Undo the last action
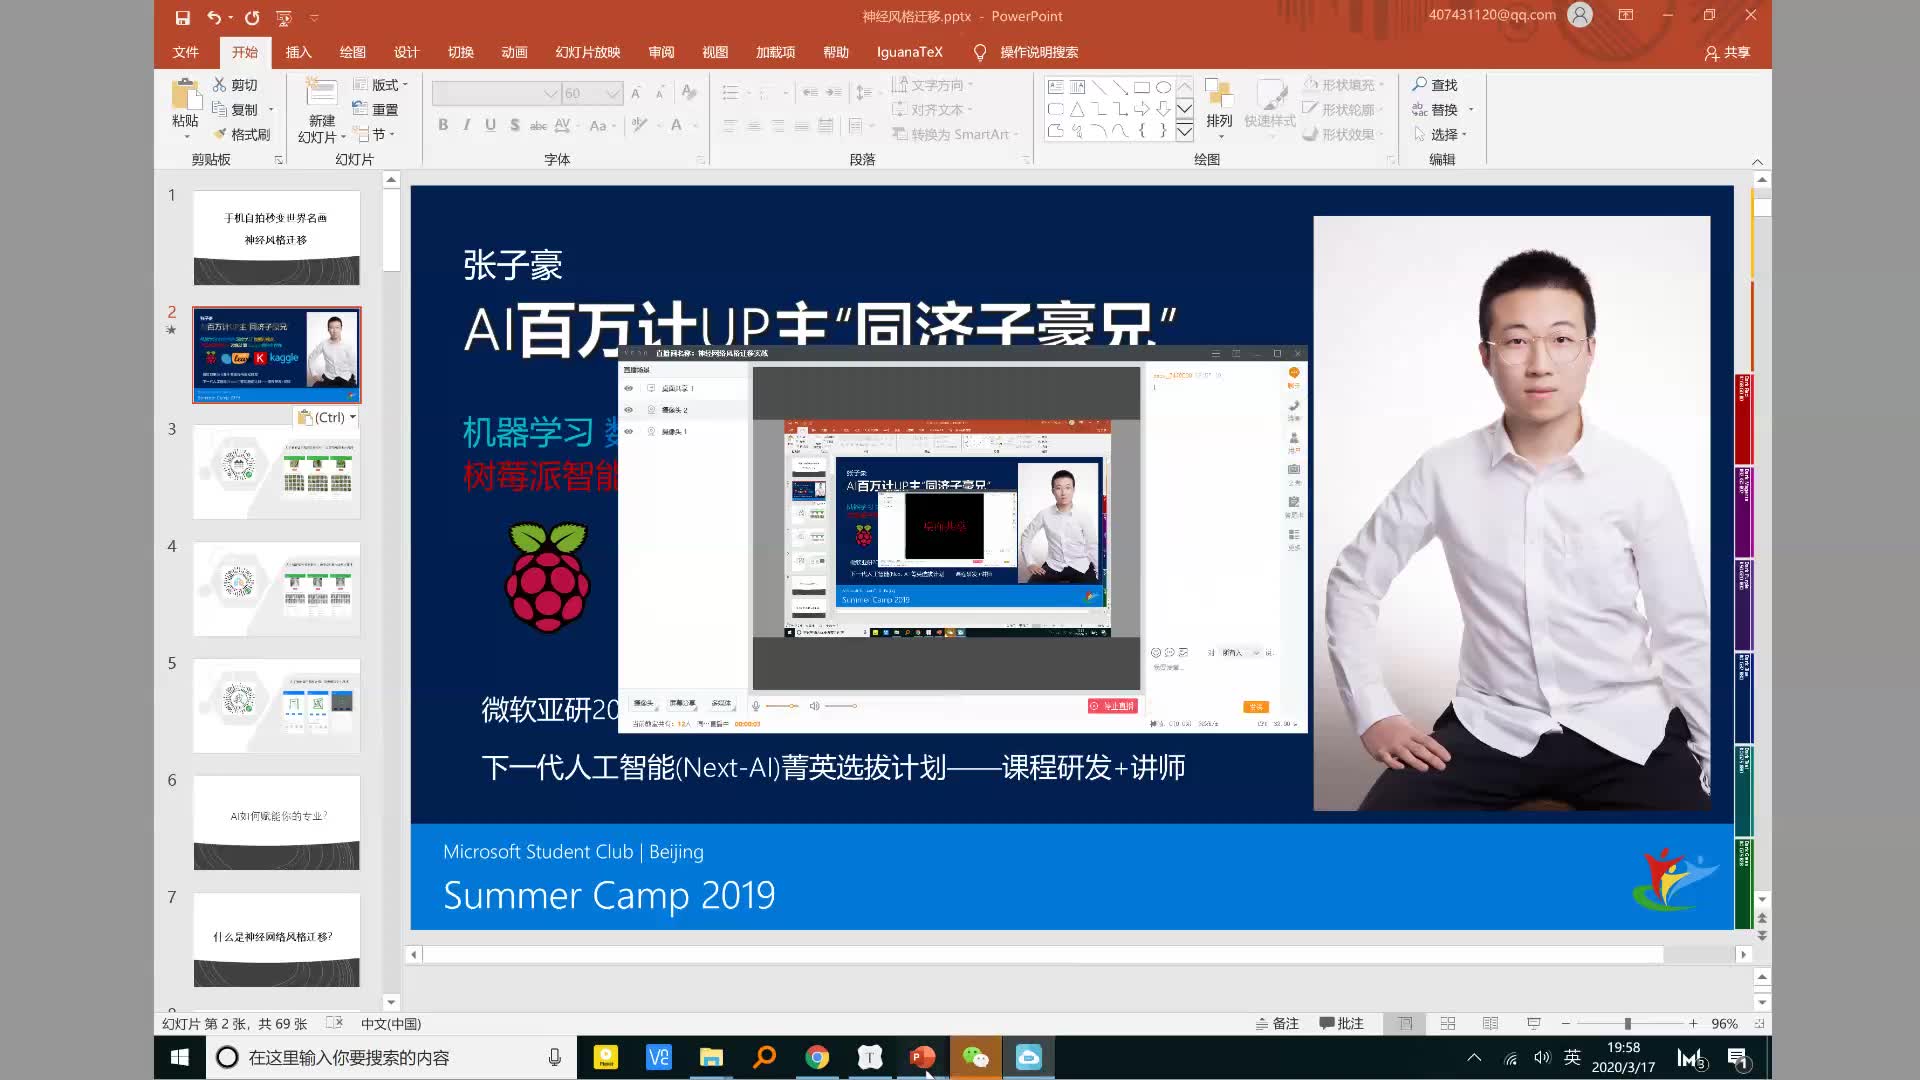 click(213, 17)
